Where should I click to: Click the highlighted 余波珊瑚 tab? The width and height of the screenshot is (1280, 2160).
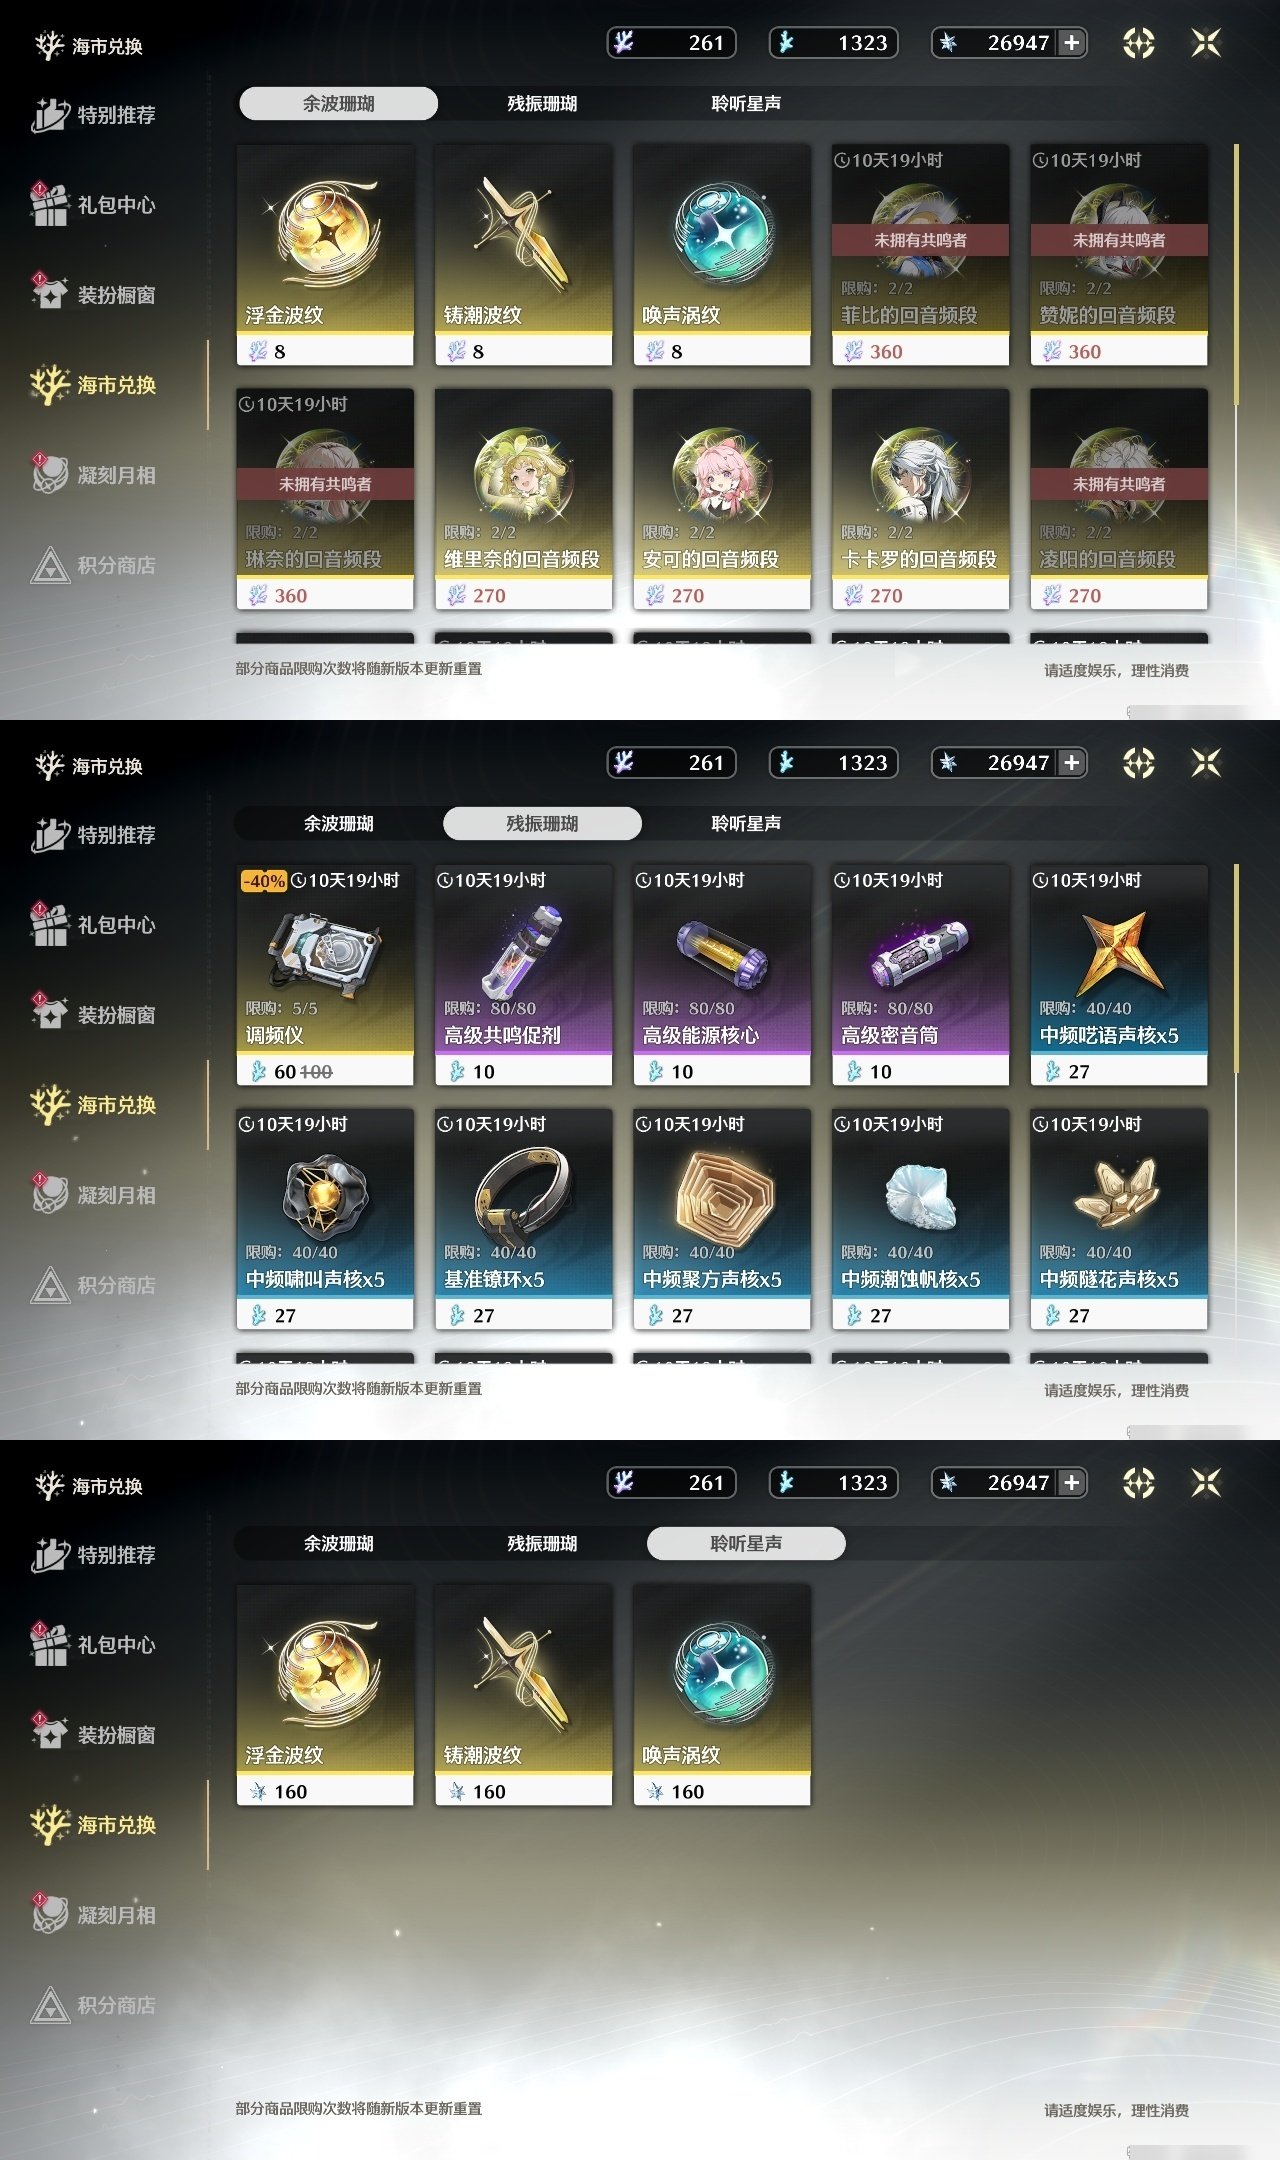[338, 103]
